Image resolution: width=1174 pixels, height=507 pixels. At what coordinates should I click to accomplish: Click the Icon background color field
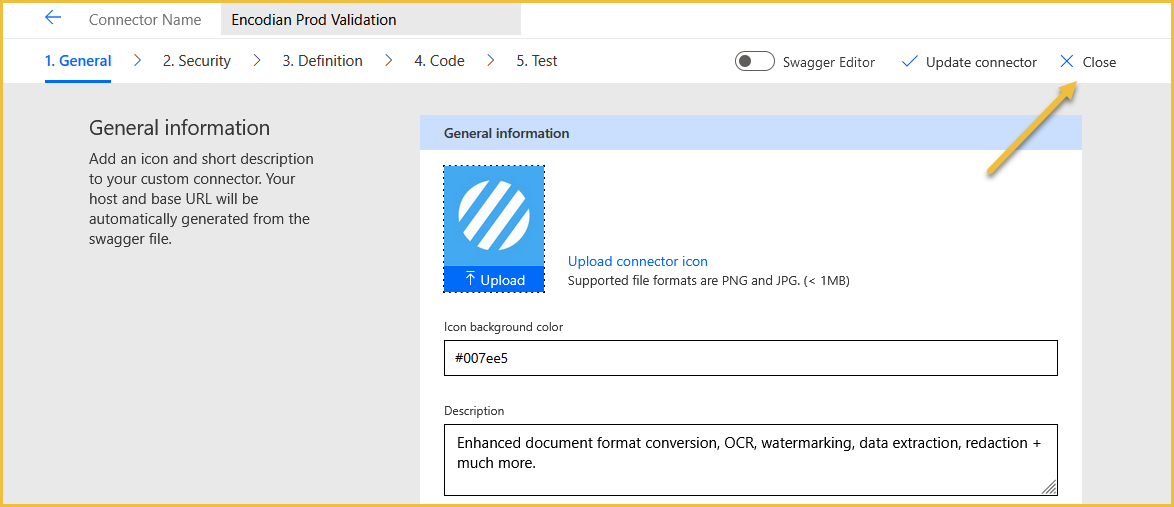pyautogui.click(x=750, y=358)
